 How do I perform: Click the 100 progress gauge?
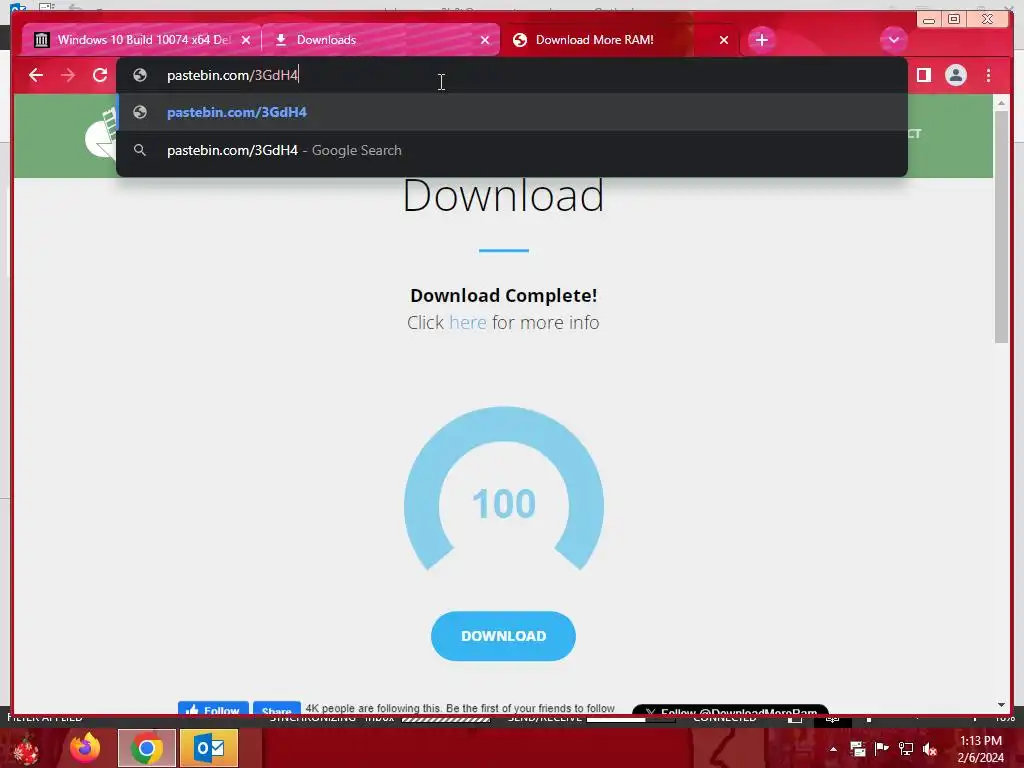504,490
